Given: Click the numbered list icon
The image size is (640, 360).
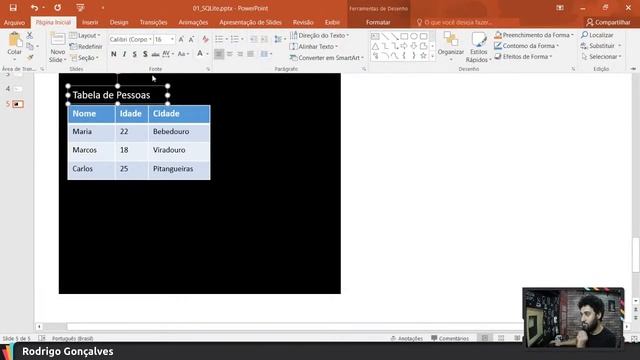Looking at the screenshot, I should pos(235,39).
